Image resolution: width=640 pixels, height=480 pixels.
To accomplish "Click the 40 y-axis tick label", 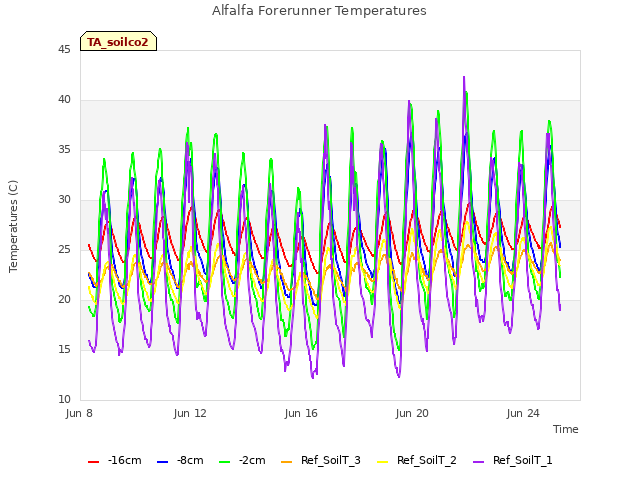I will [x=64, y=100].
